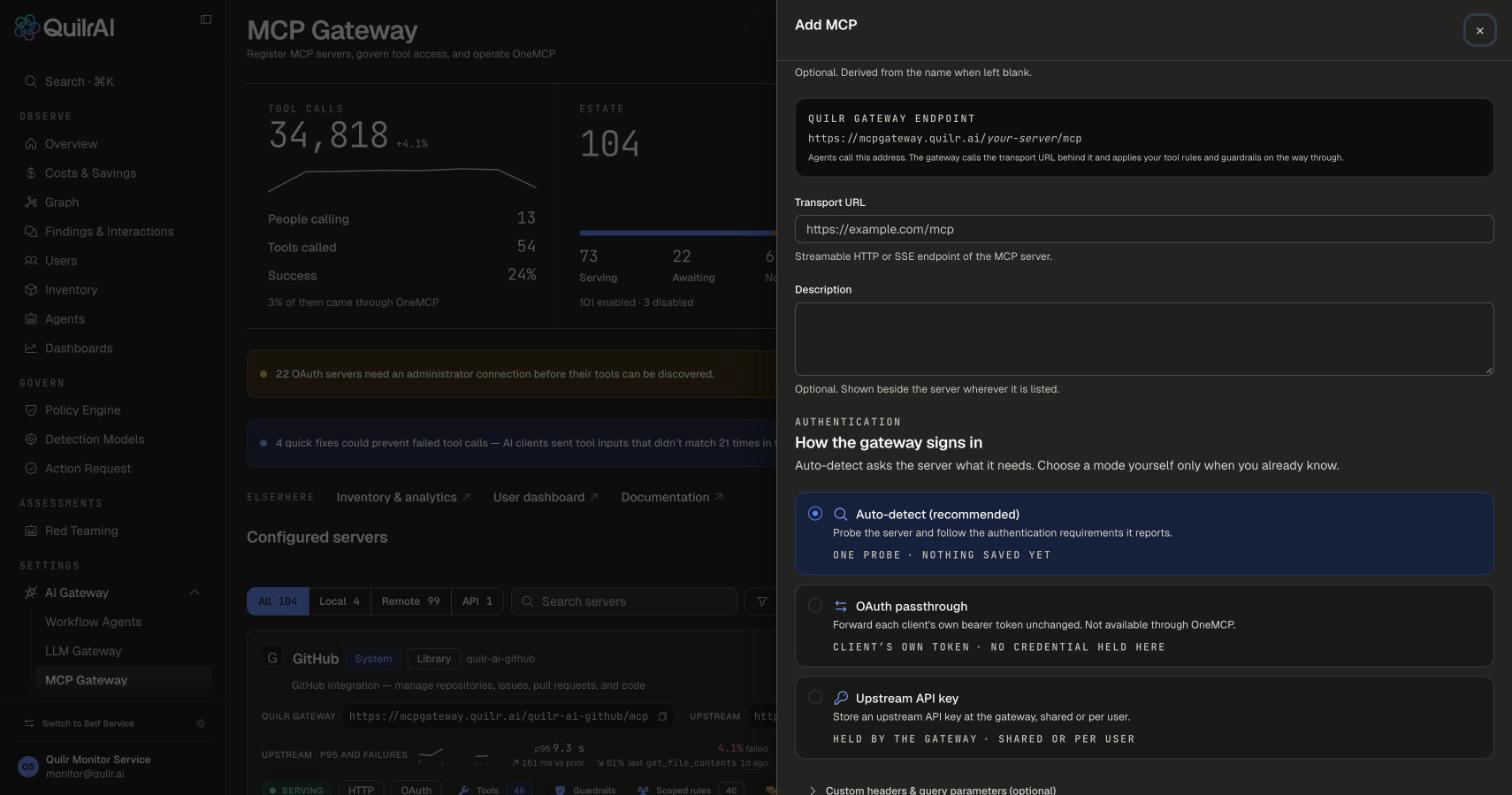Close the Add MCP panel
The width and height of the screenshot is (1512, 795).
(x=1480, y=31)
